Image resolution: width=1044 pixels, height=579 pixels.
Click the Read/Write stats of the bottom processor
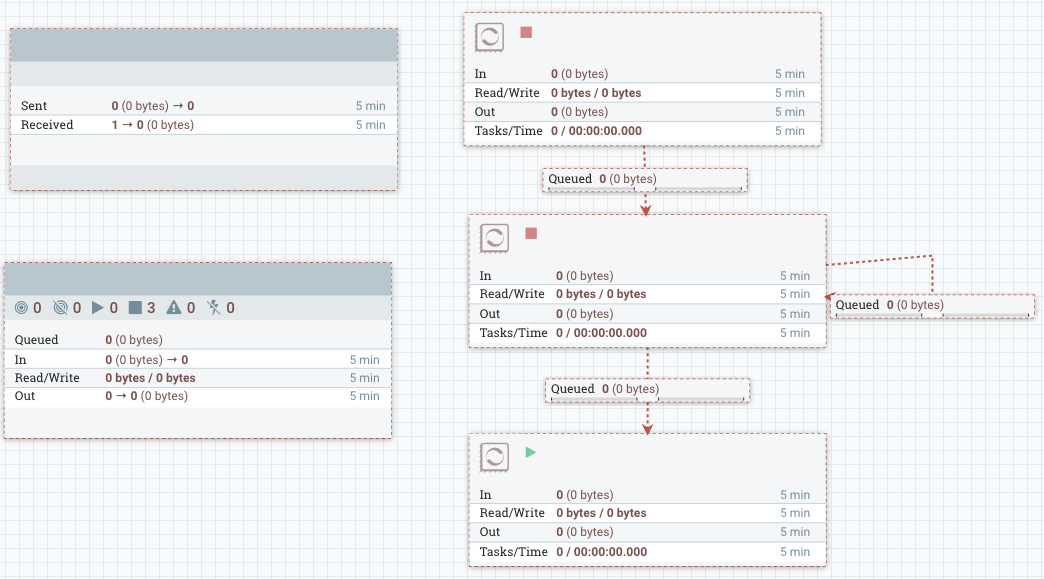(x=647, y=513)
